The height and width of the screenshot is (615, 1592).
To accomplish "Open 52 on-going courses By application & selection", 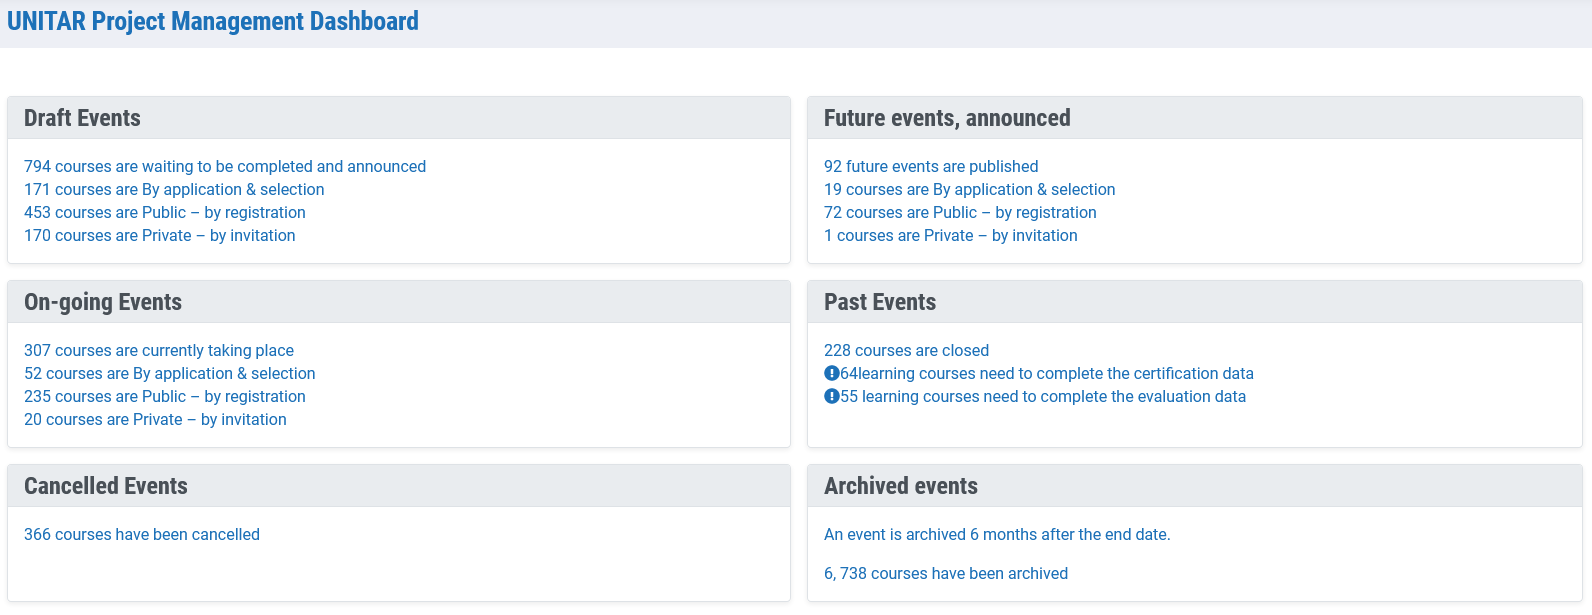I will click(170, 373).
